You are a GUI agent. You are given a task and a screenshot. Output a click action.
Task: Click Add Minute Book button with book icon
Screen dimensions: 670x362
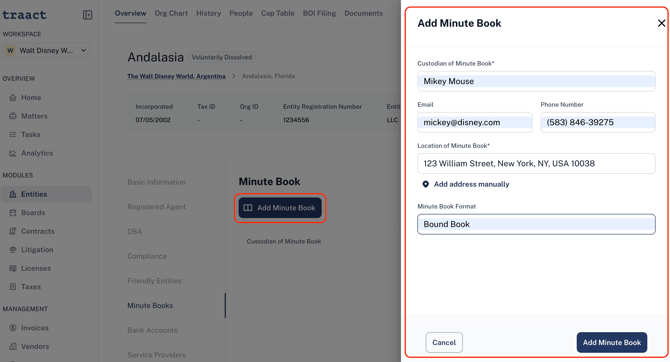280,208
